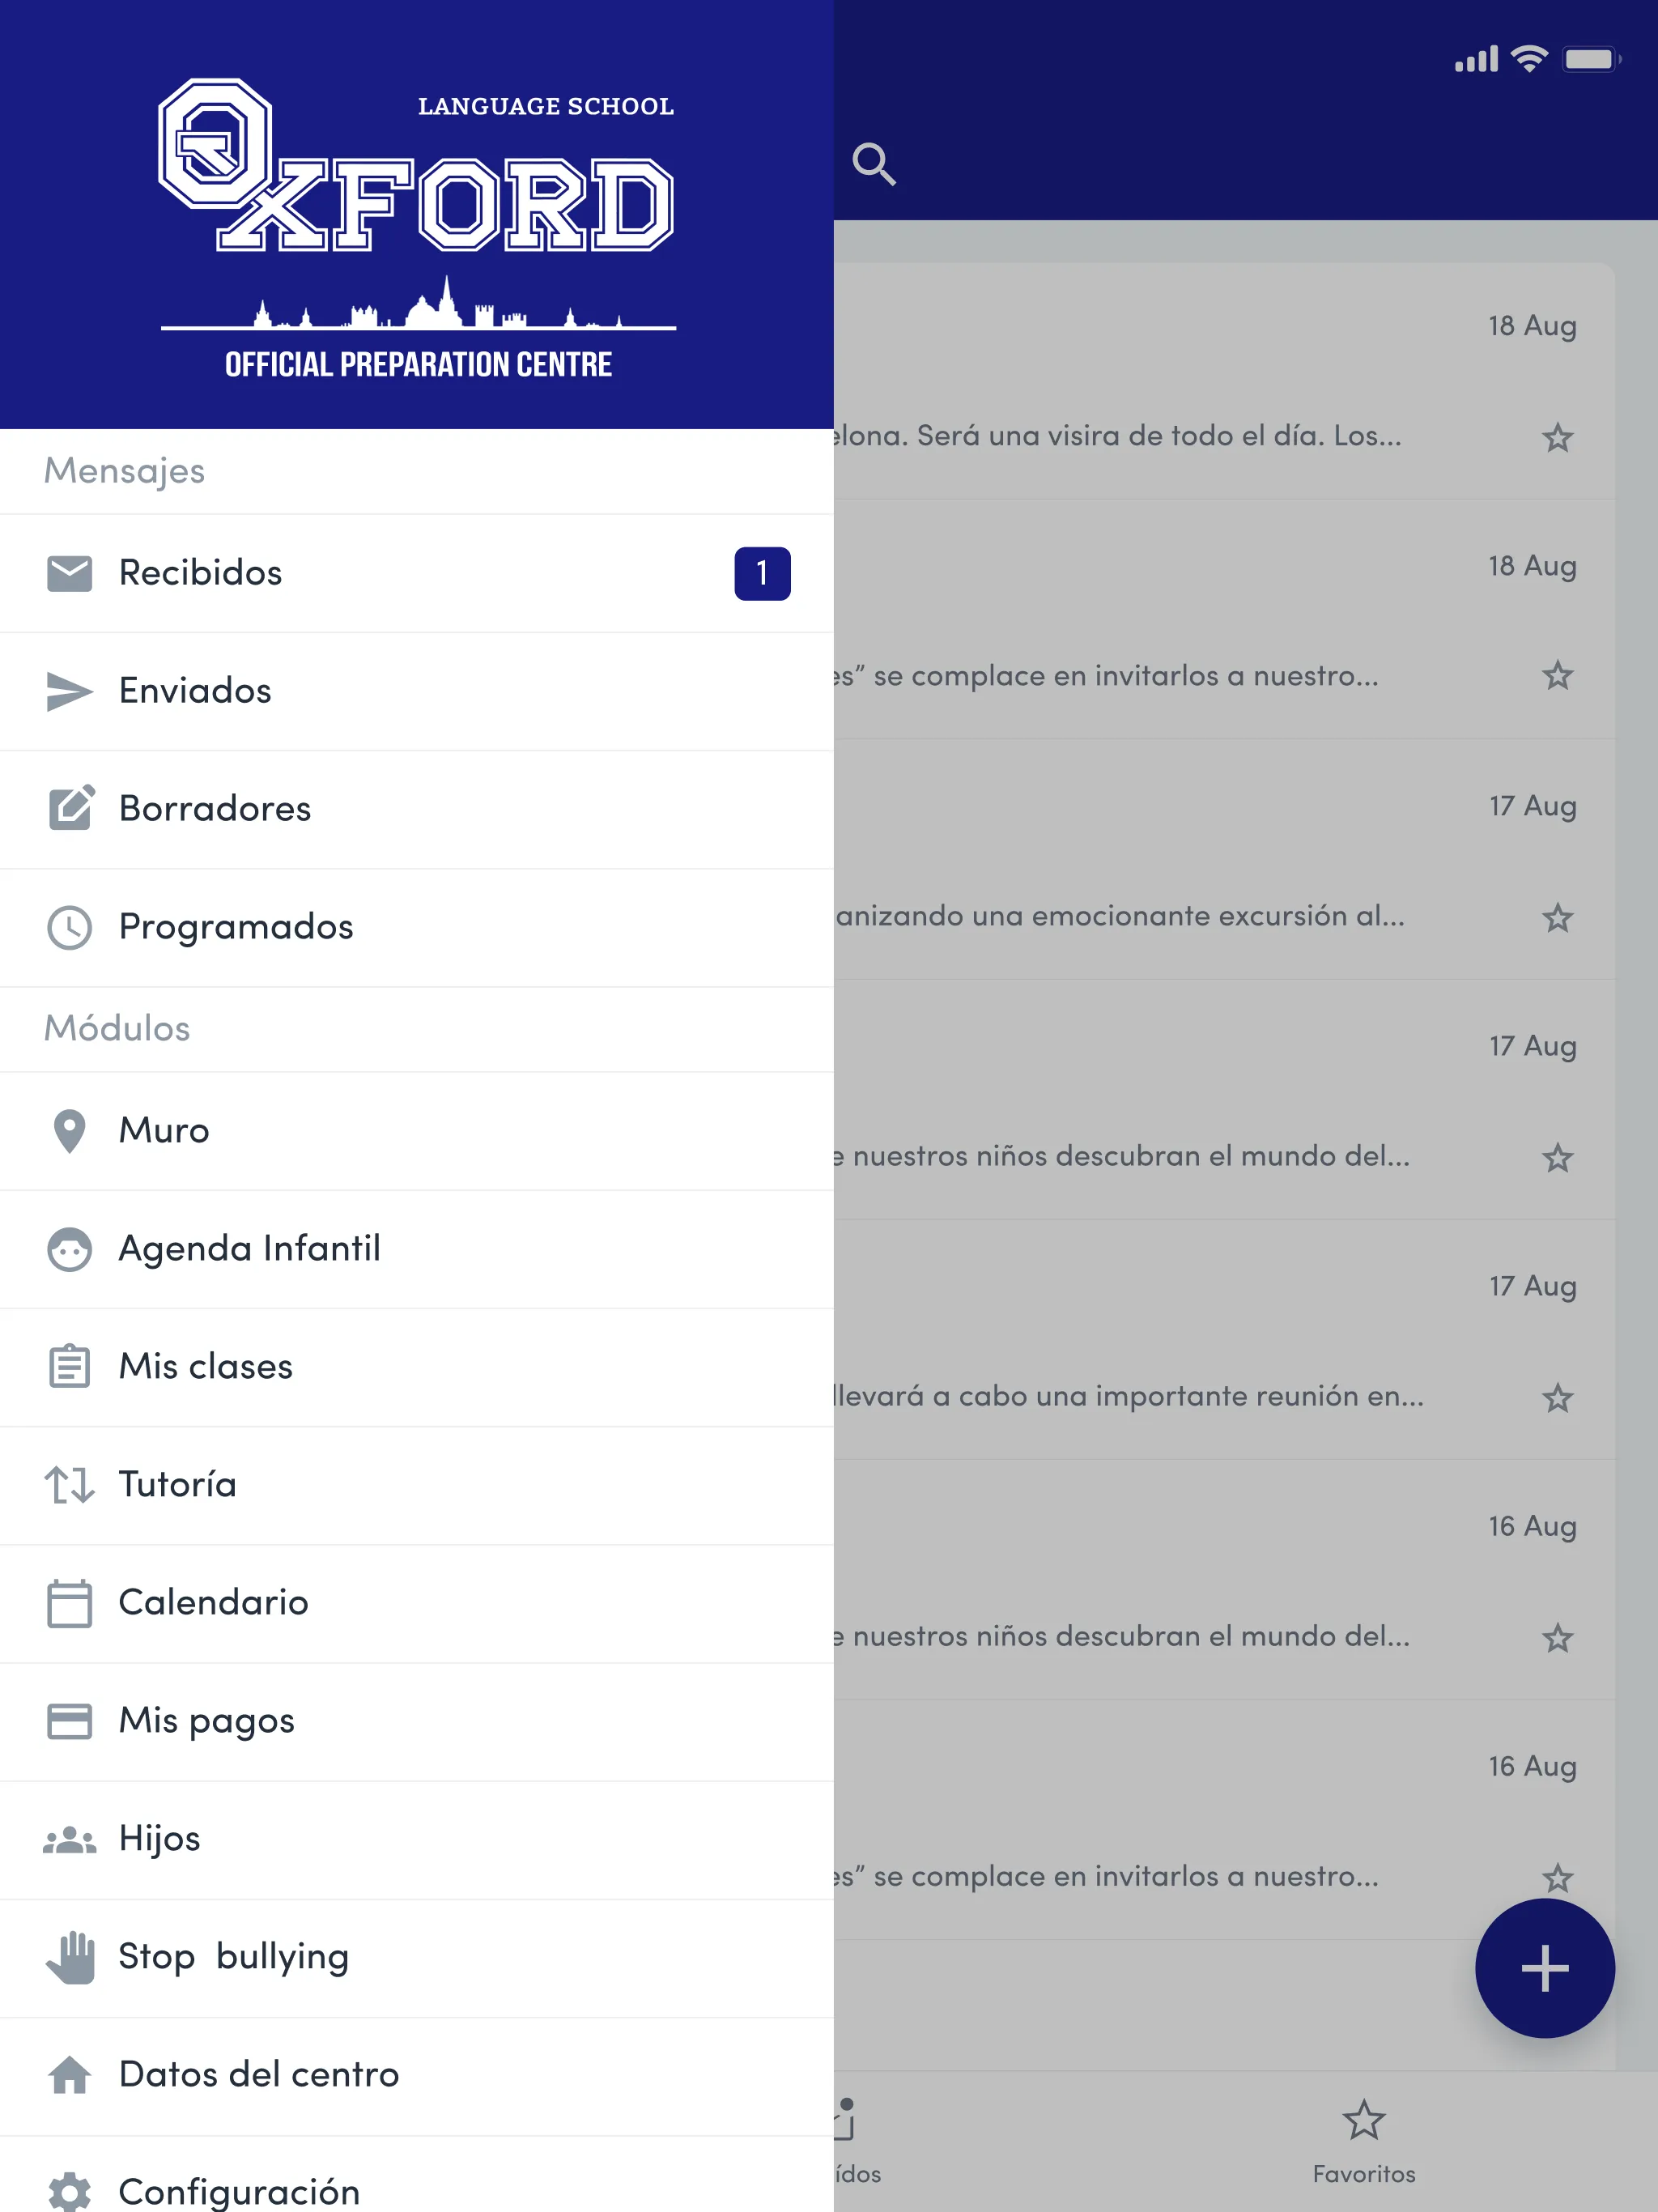This screenshot has height=2212, width=1658.
Task: View Hijos module
Action: coord(160,1836)
